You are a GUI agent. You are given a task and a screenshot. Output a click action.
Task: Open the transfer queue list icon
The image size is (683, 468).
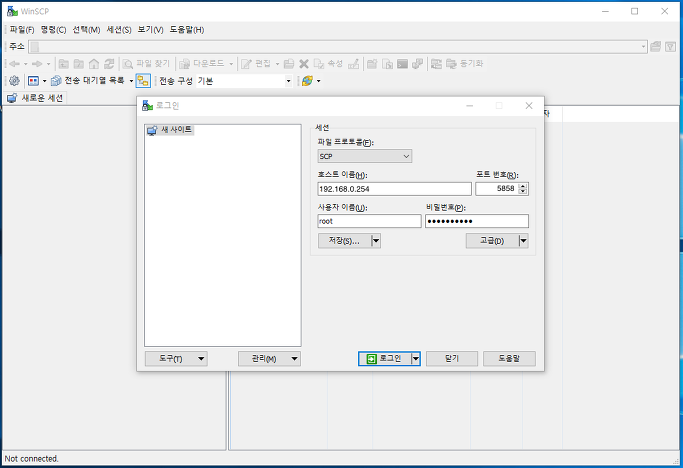56,81
